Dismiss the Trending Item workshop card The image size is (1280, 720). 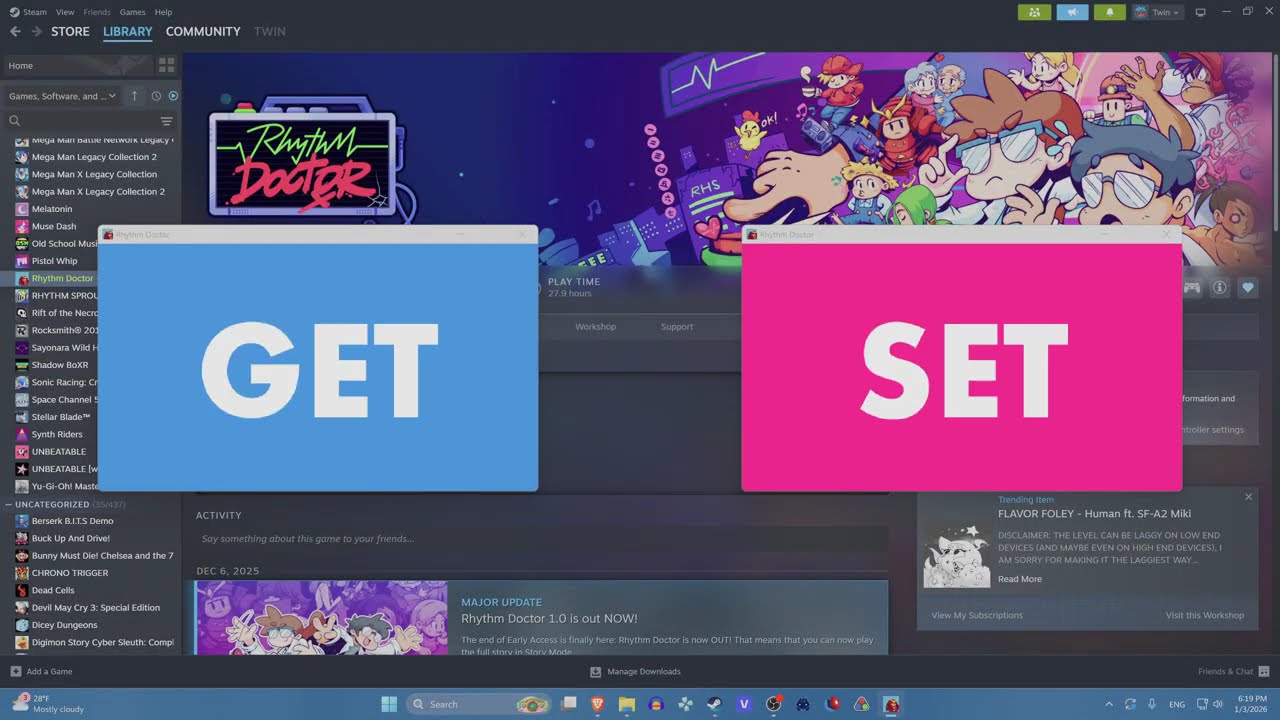tap(1248, 497)
